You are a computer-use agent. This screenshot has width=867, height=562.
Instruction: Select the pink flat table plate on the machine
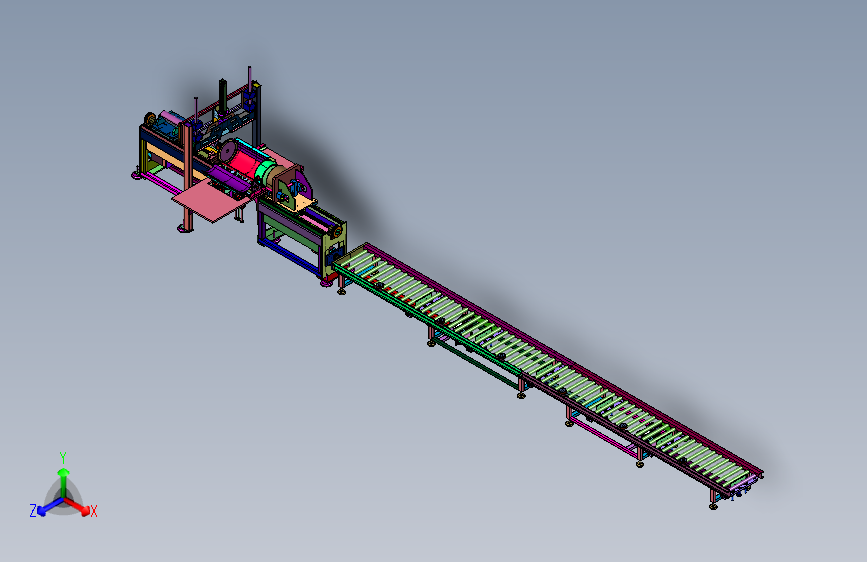(211, 200)
